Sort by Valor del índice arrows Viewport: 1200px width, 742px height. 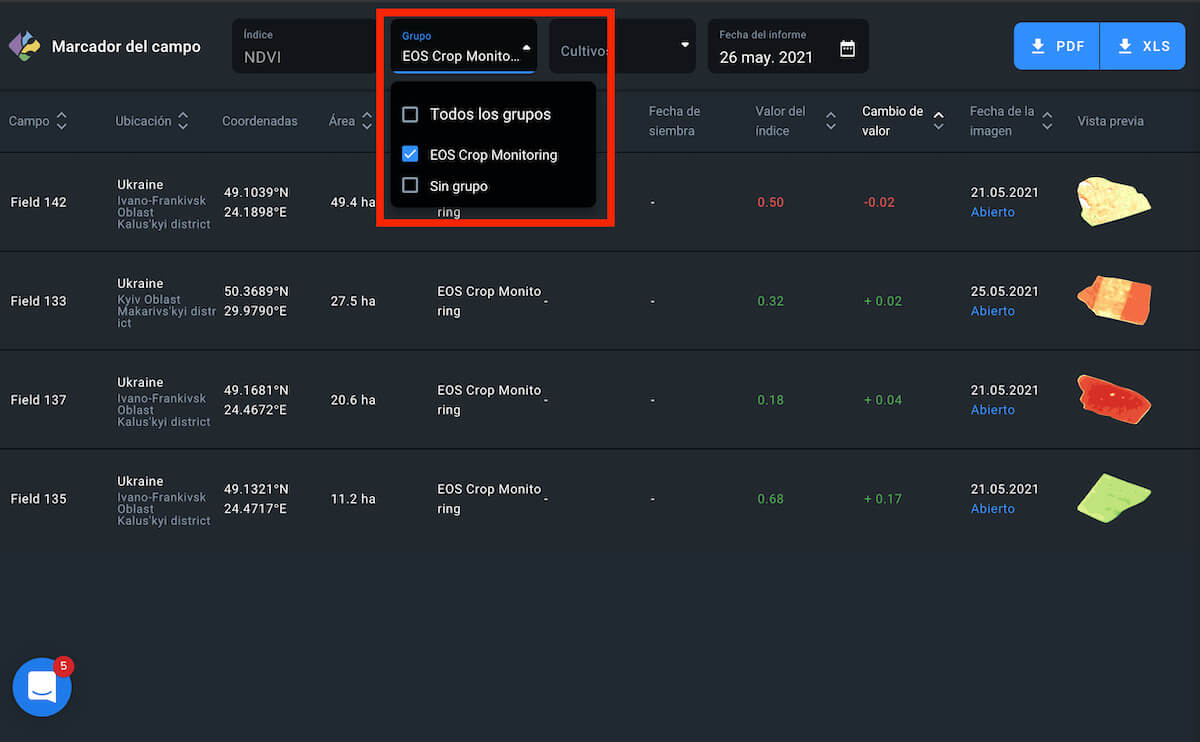(831, 121)
